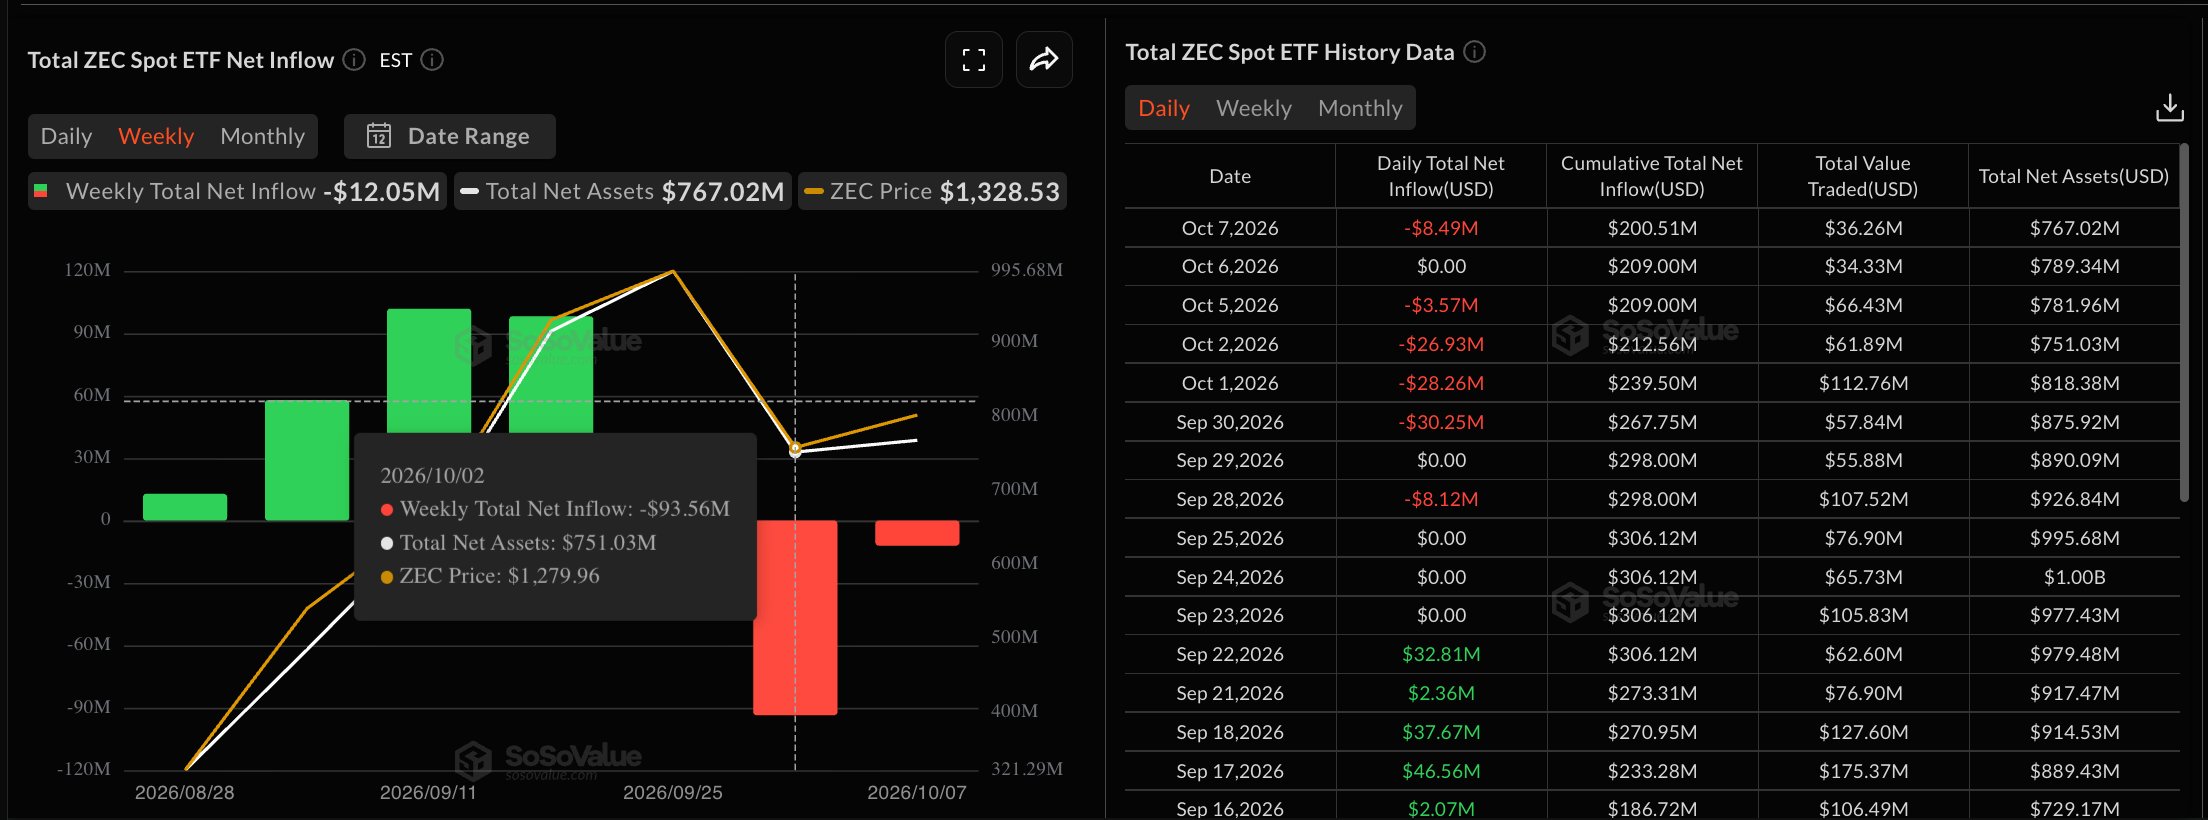Click the -$8.49M daily inflow value
This screenshot has height=820, width=2208.
1441,228
